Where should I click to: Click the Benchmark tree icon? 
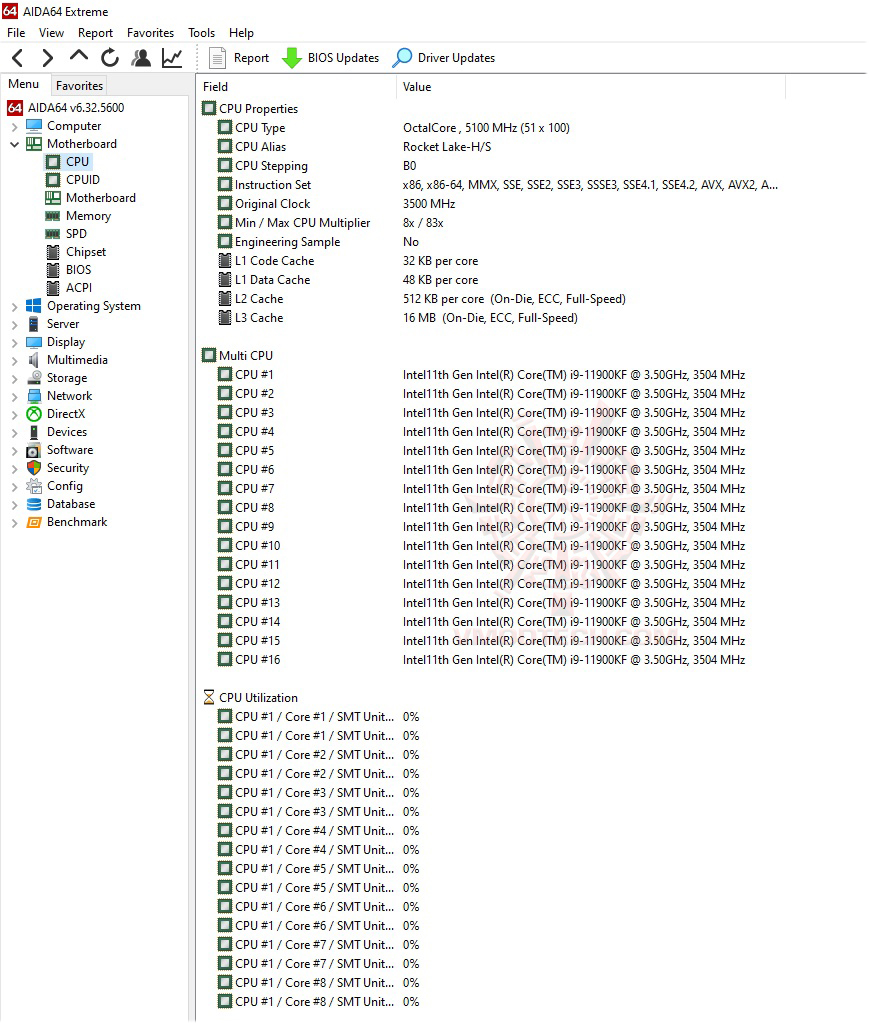[x=34, y=522]
